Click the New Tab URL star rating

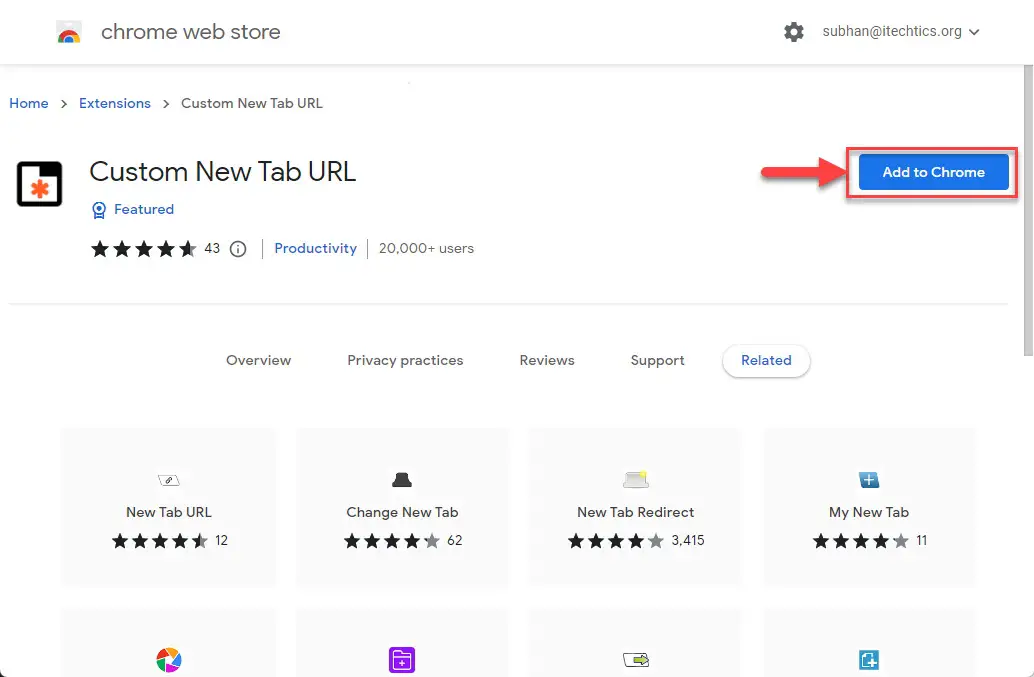(160, 541)
